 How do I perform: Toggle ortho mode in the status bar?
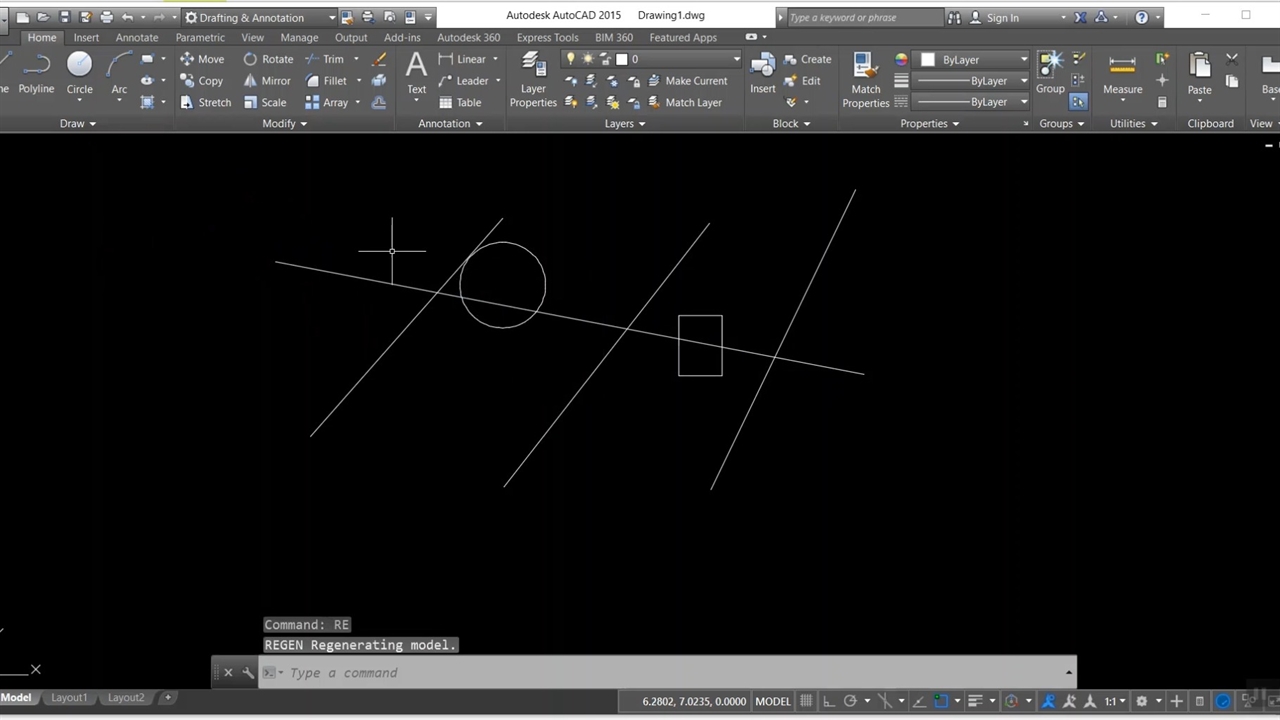pos(828,701)
